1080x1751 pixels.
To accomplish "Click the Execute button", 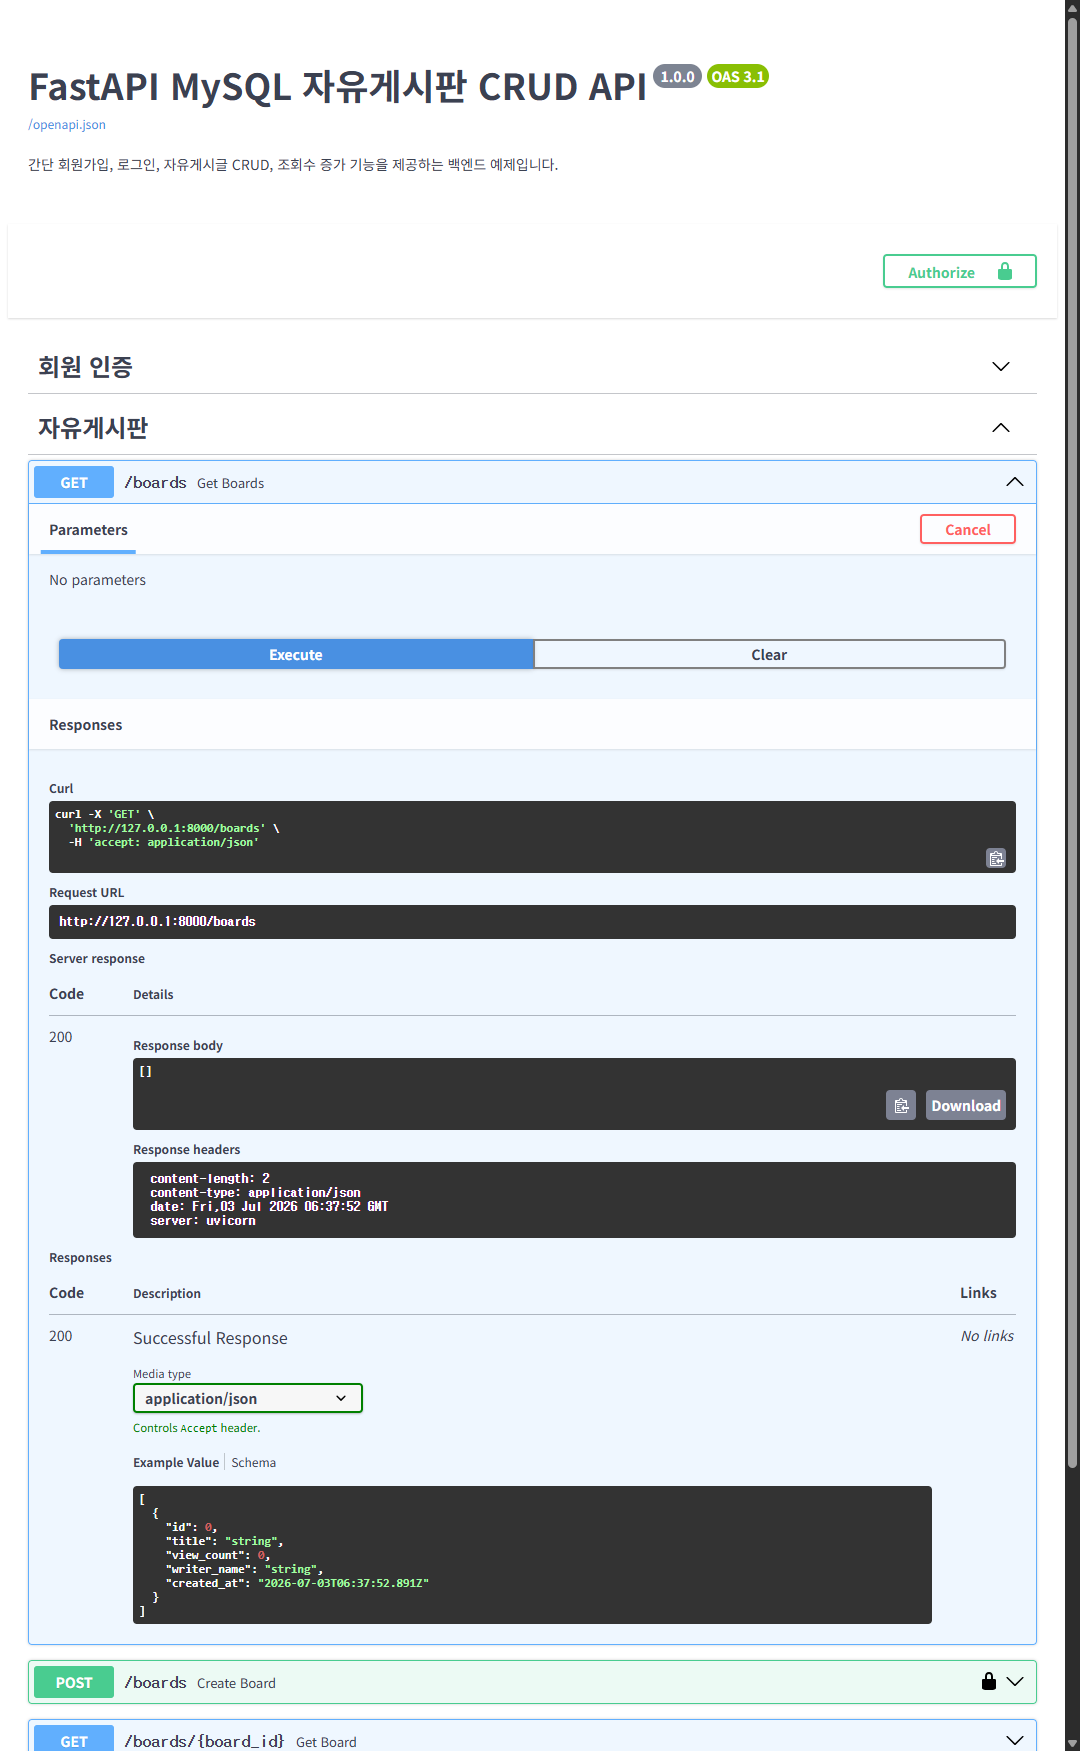I will coord(296,654).
